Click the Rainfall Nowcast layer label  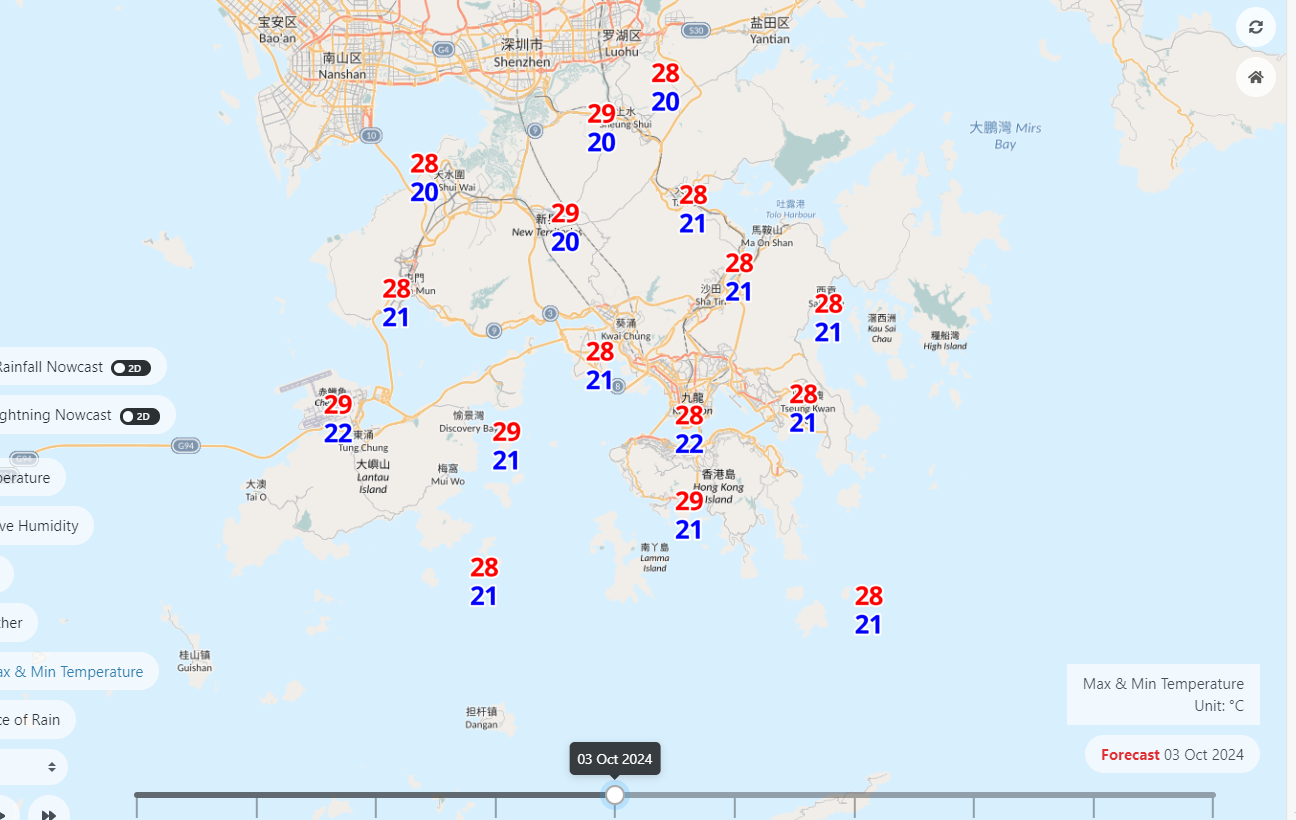[x=50, y=367]
